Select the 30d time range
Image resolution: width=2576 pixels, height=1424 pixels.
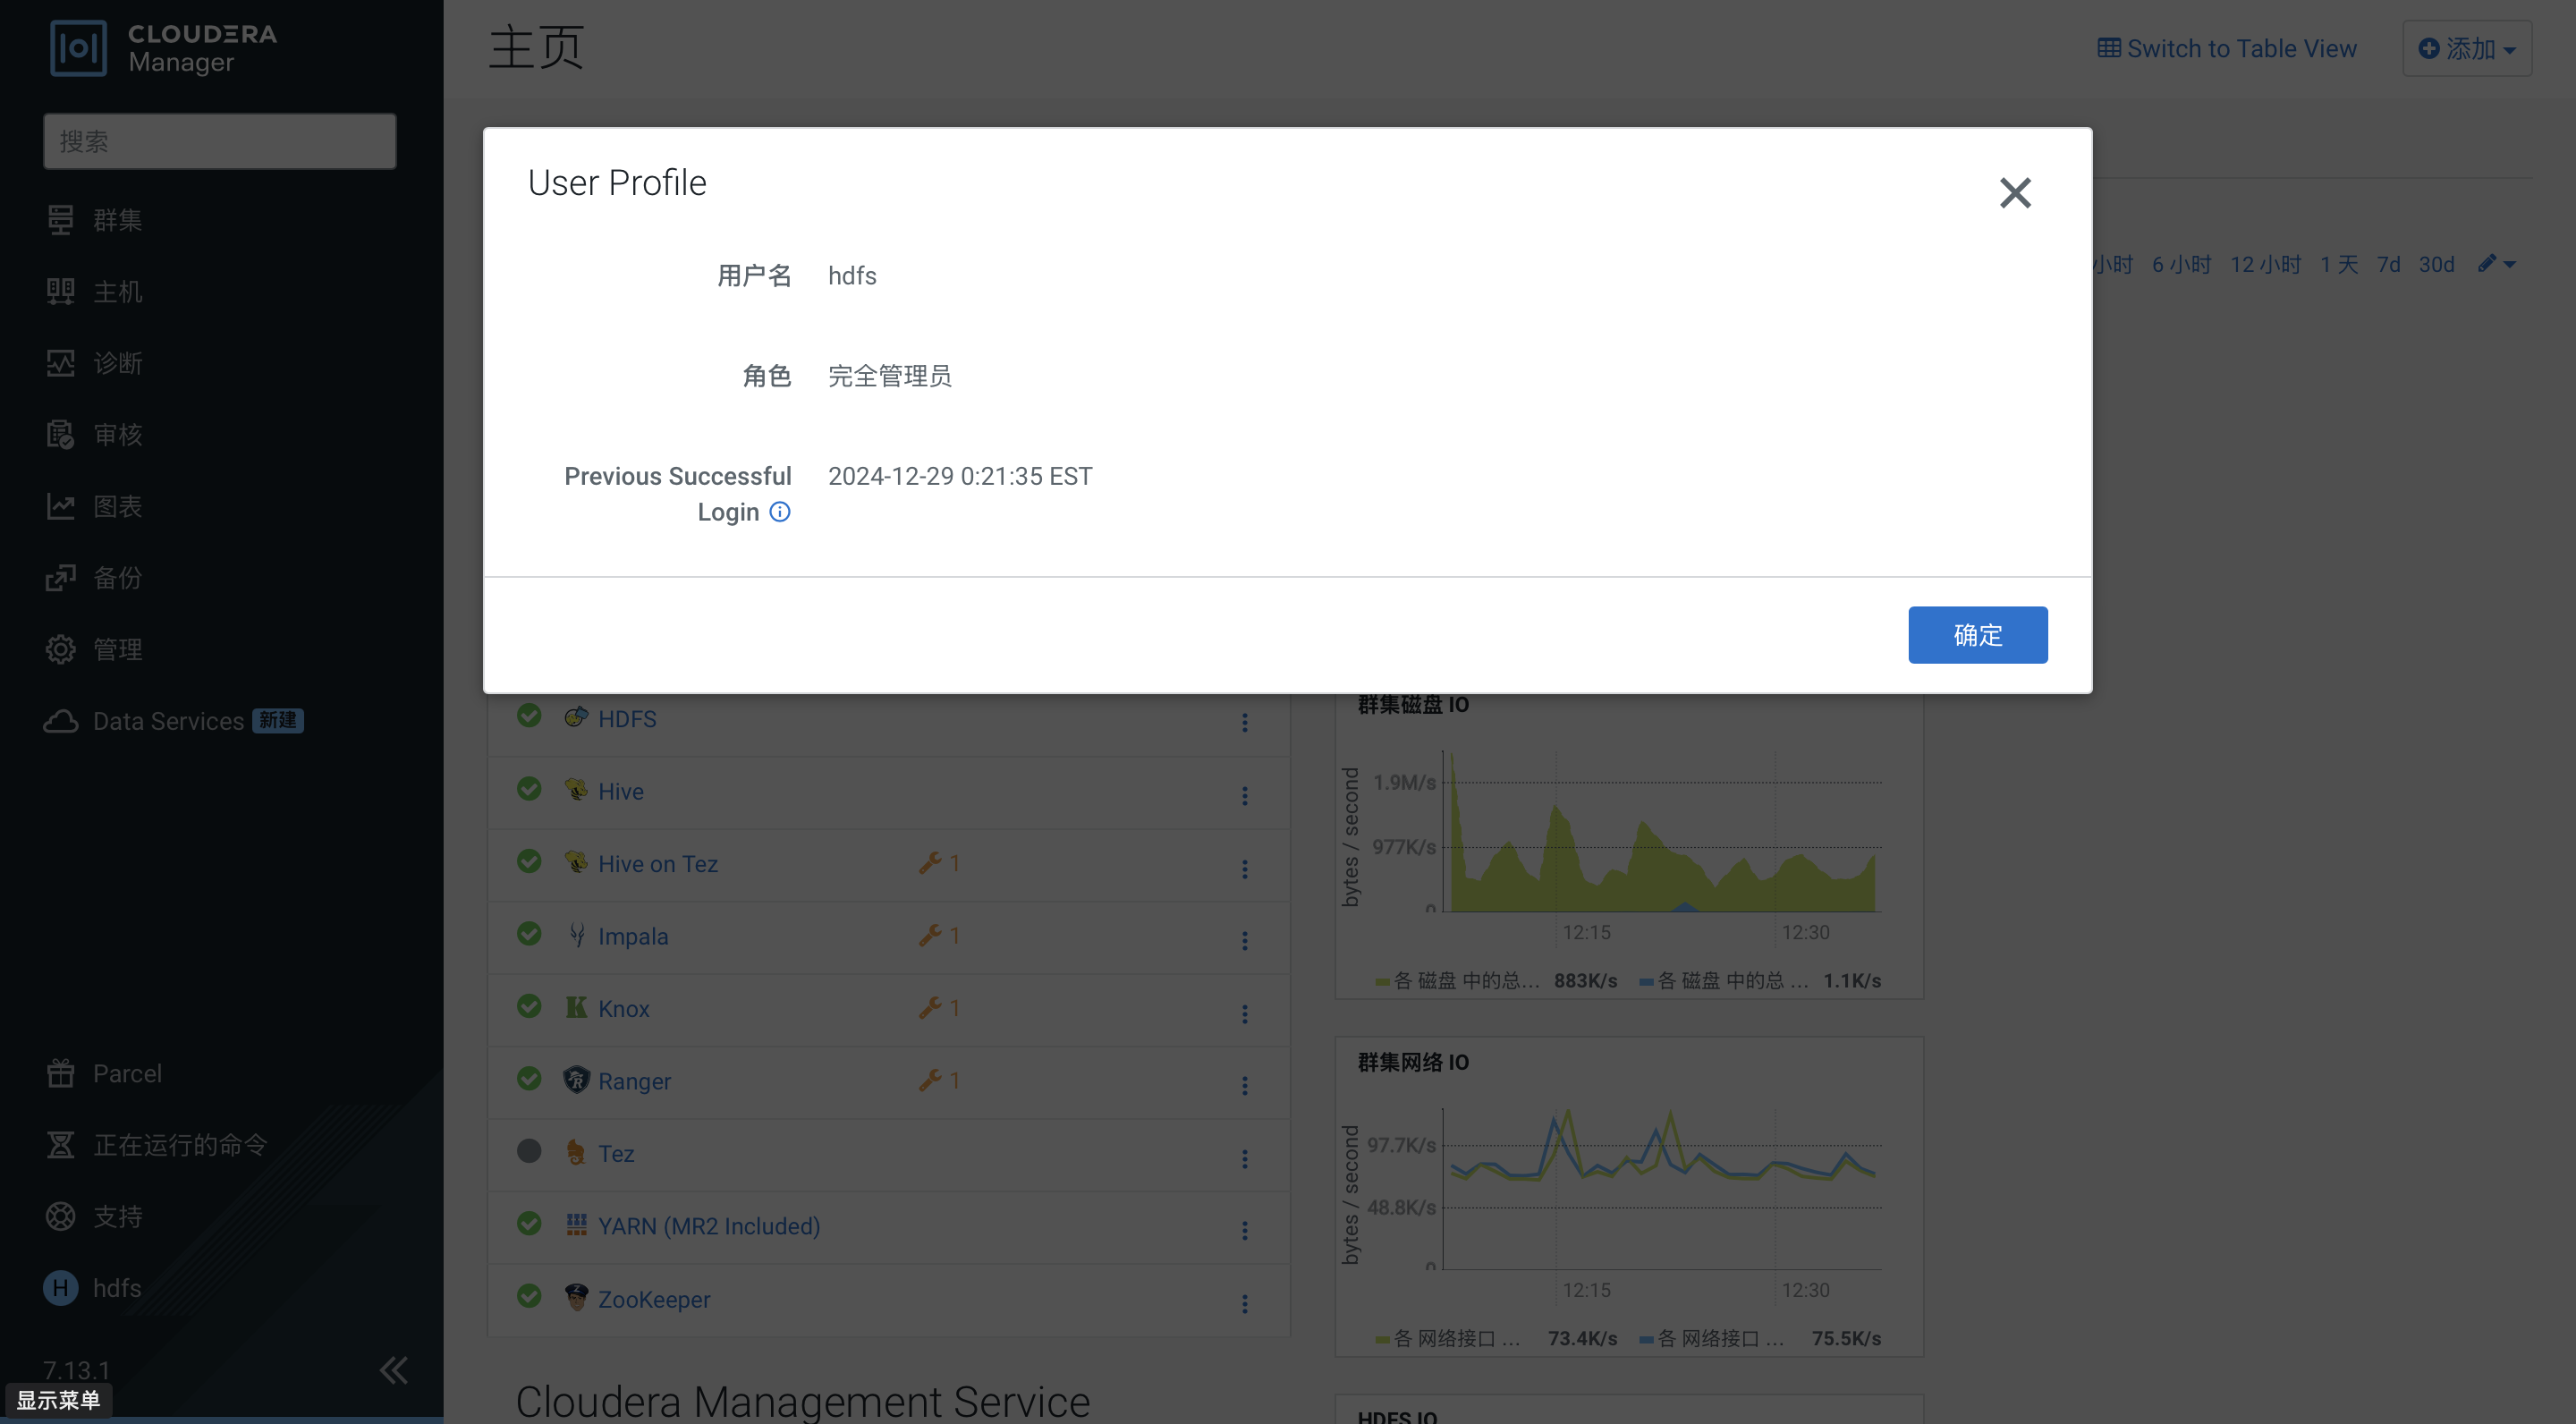[x=2436, y=265]
